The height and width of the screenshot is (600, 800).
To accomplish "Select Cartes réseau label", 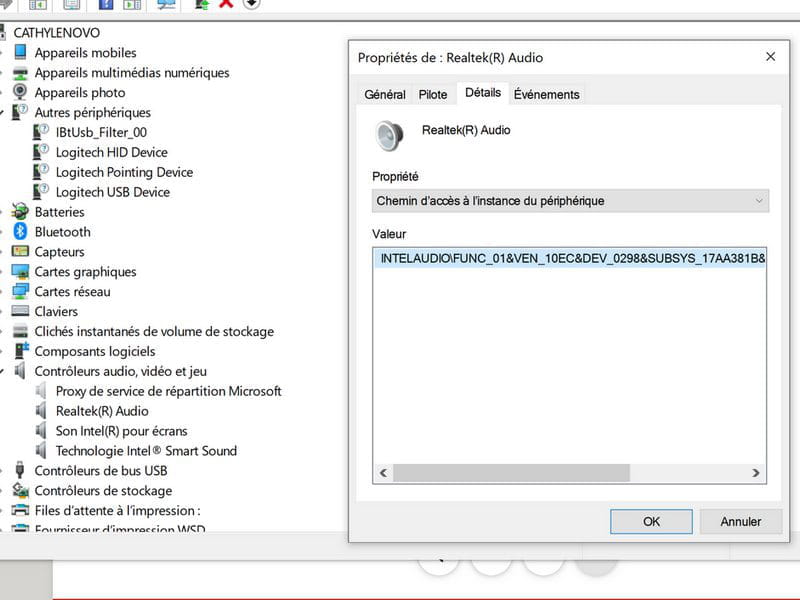I will [x=72, y=291].
